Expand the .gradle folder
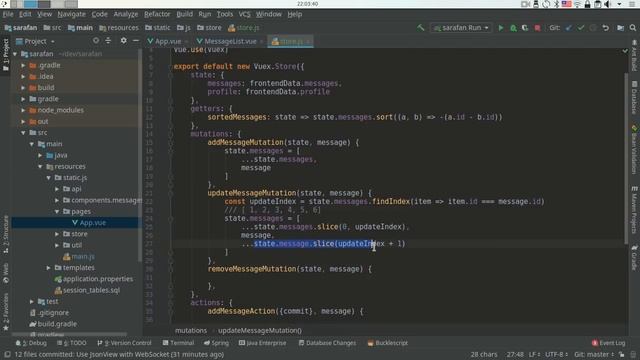 [x=23, y=65]
